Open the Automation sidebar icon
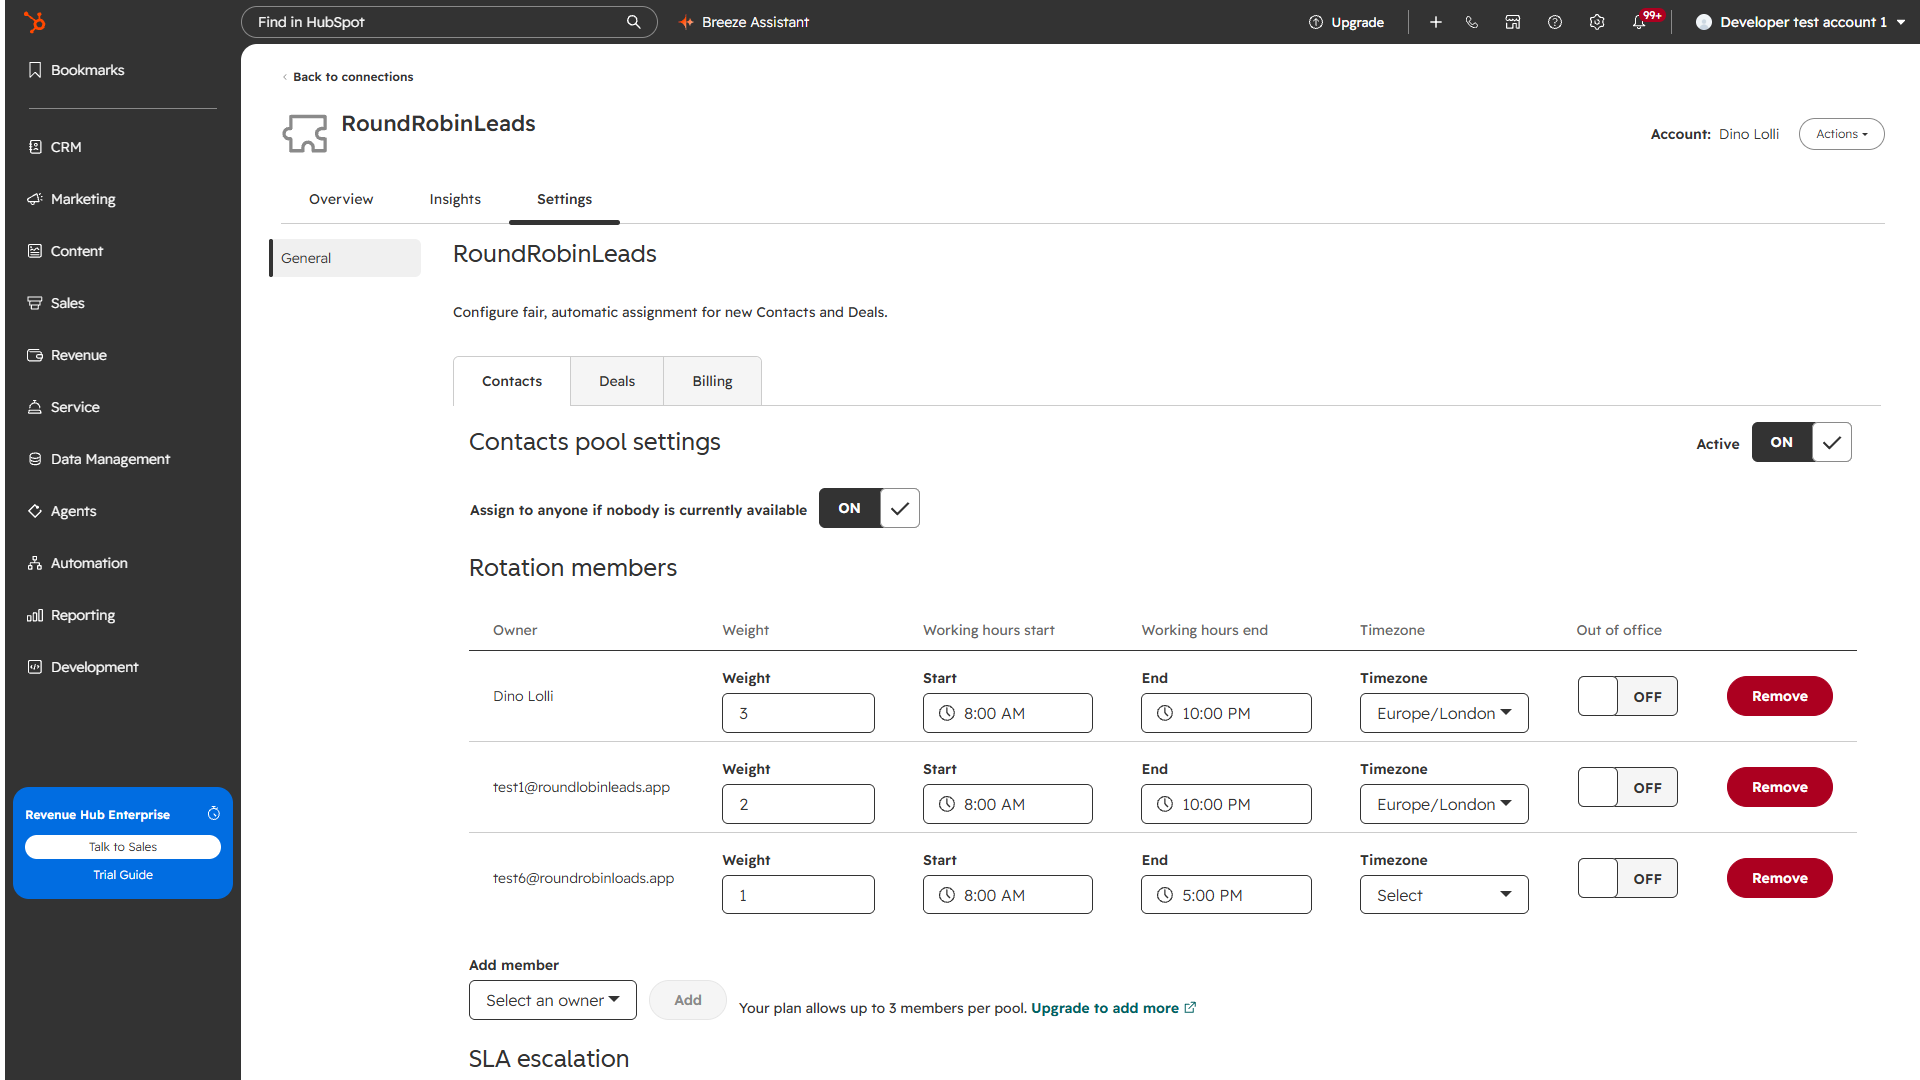1920x1080 pixels. pos(35,563)
